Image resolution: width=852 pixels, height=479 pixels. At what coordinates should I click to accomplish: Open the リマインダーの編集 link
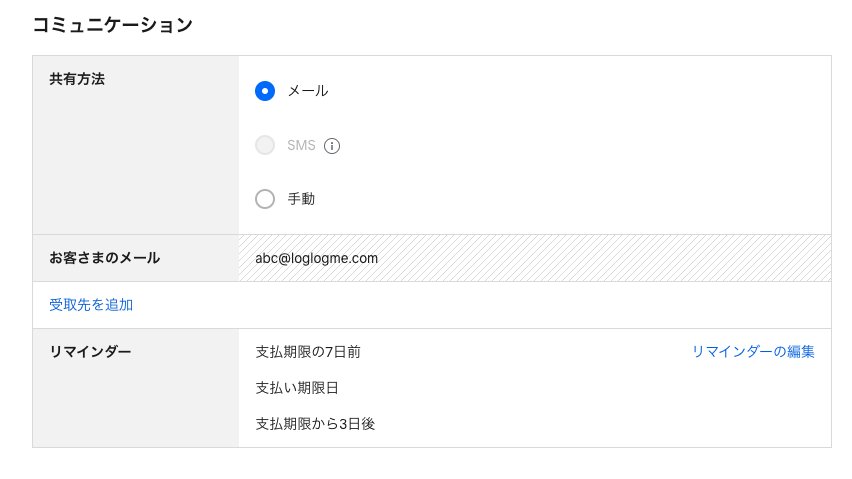[x=753, y=351]
